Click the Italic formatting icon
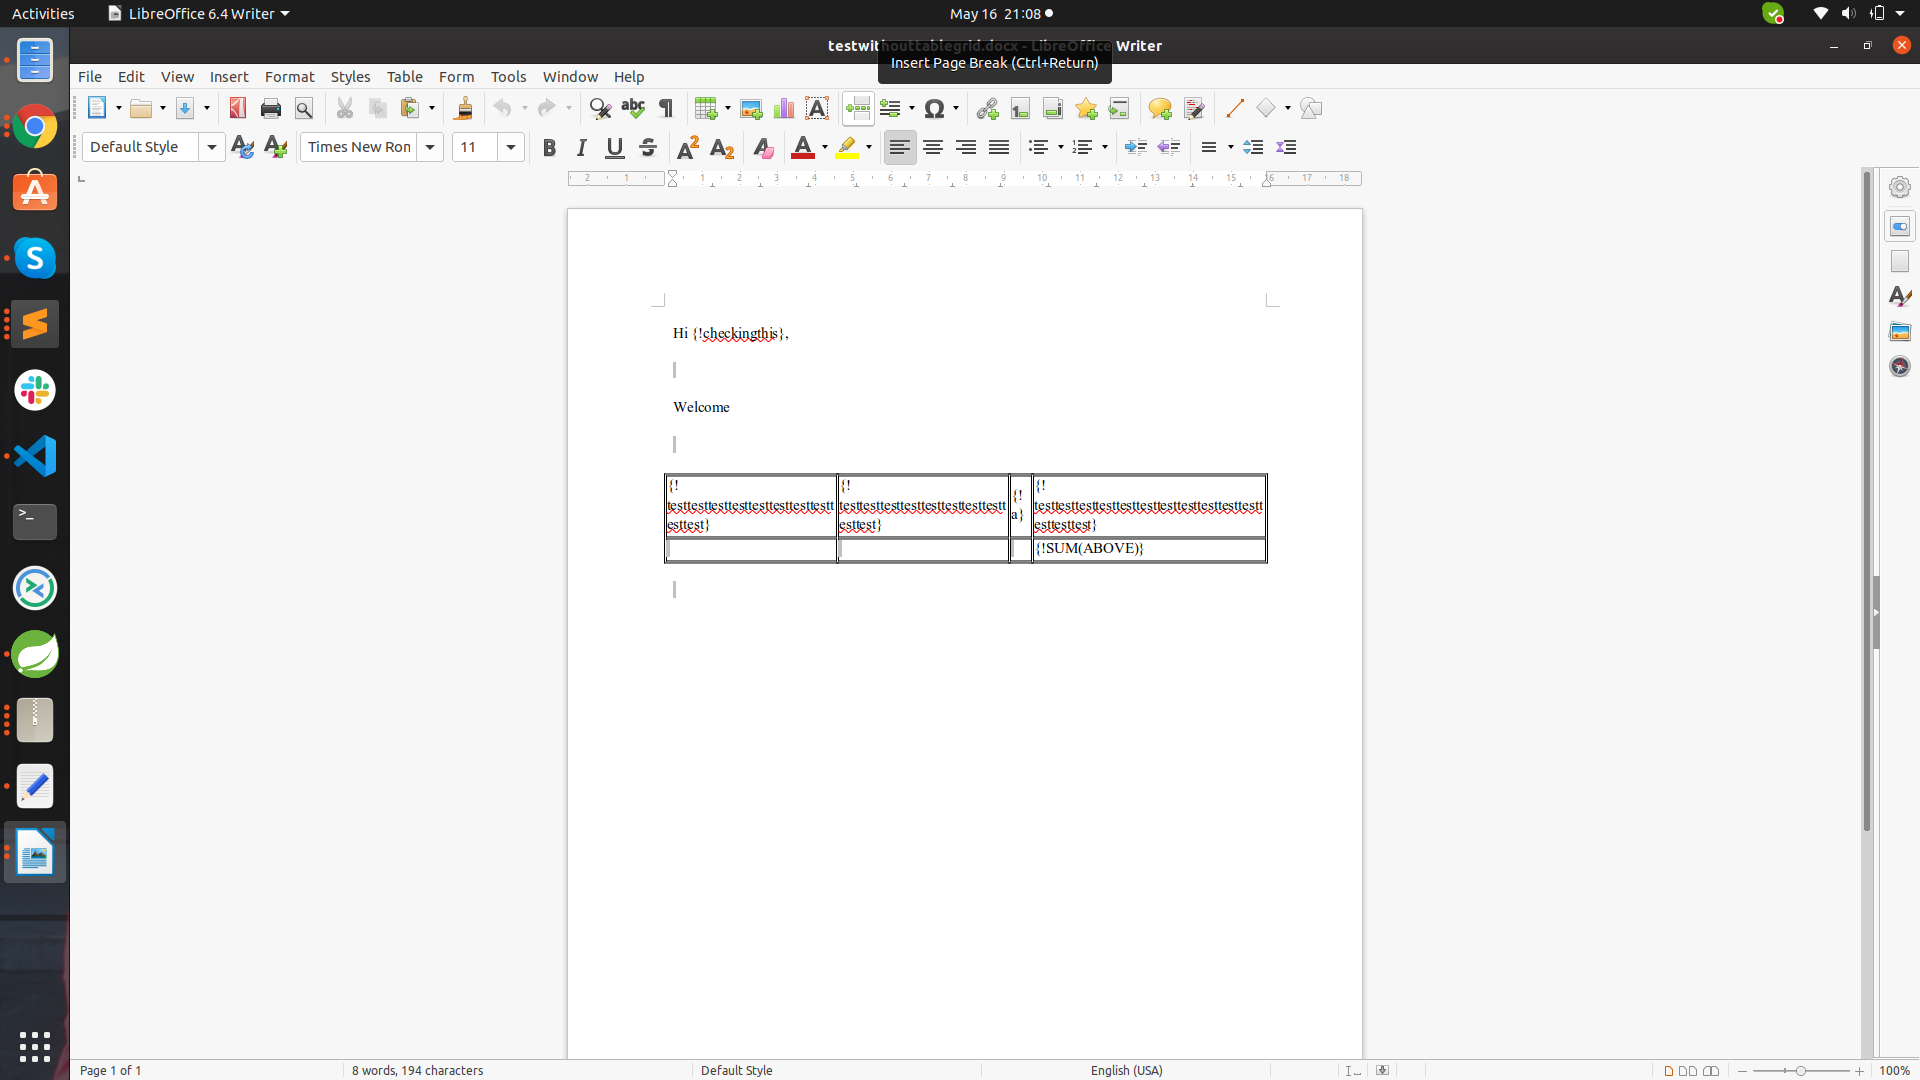The height and width of the screenshot is (1080, 1920). click(582, 146)
